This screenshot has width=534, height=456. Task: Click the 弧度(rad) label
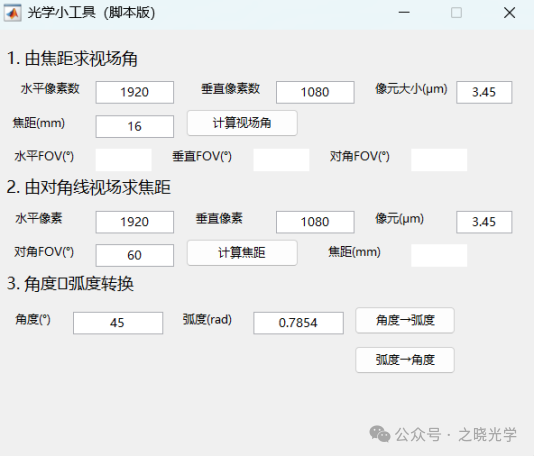tap(207, 319)
